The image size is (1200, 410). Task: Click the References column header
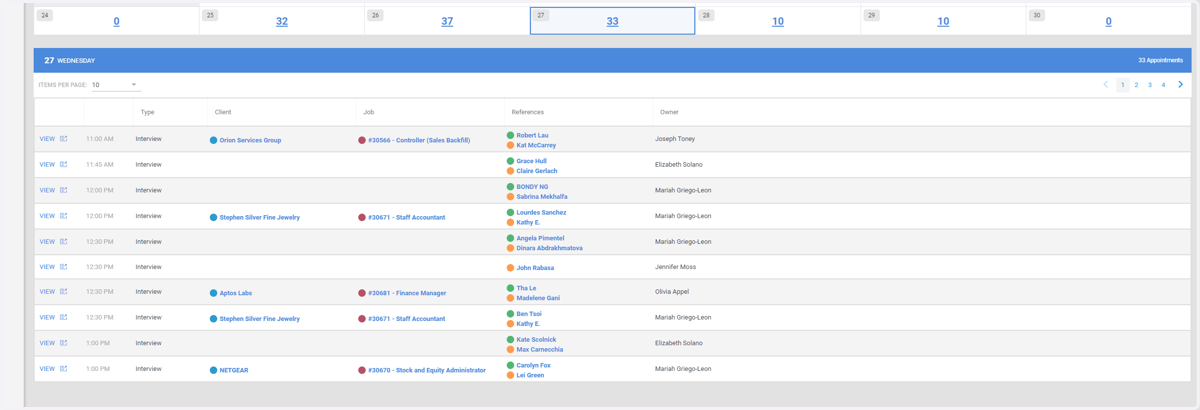527,112
